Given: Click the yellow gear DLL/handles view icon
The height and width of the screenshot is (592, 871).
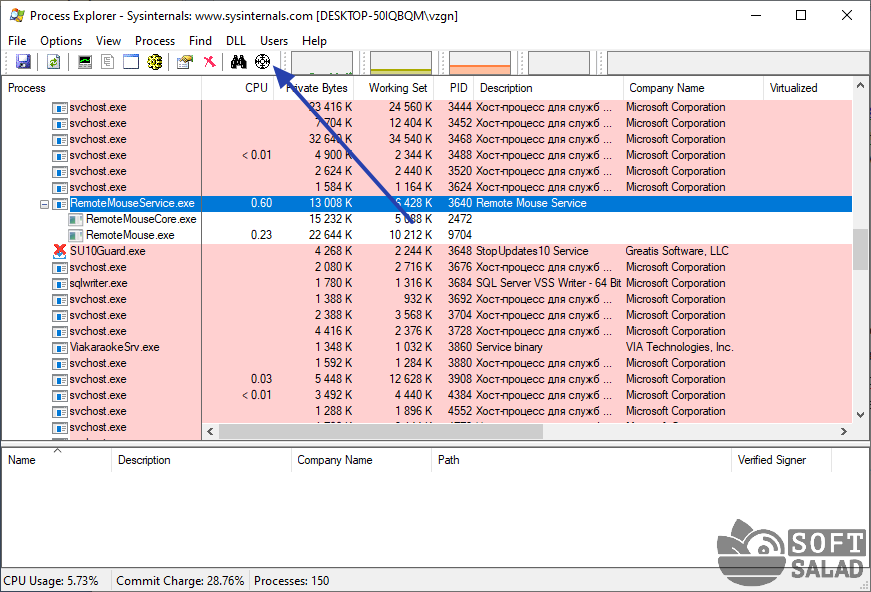Looking at the screenshot, I should tap(154, 62).
